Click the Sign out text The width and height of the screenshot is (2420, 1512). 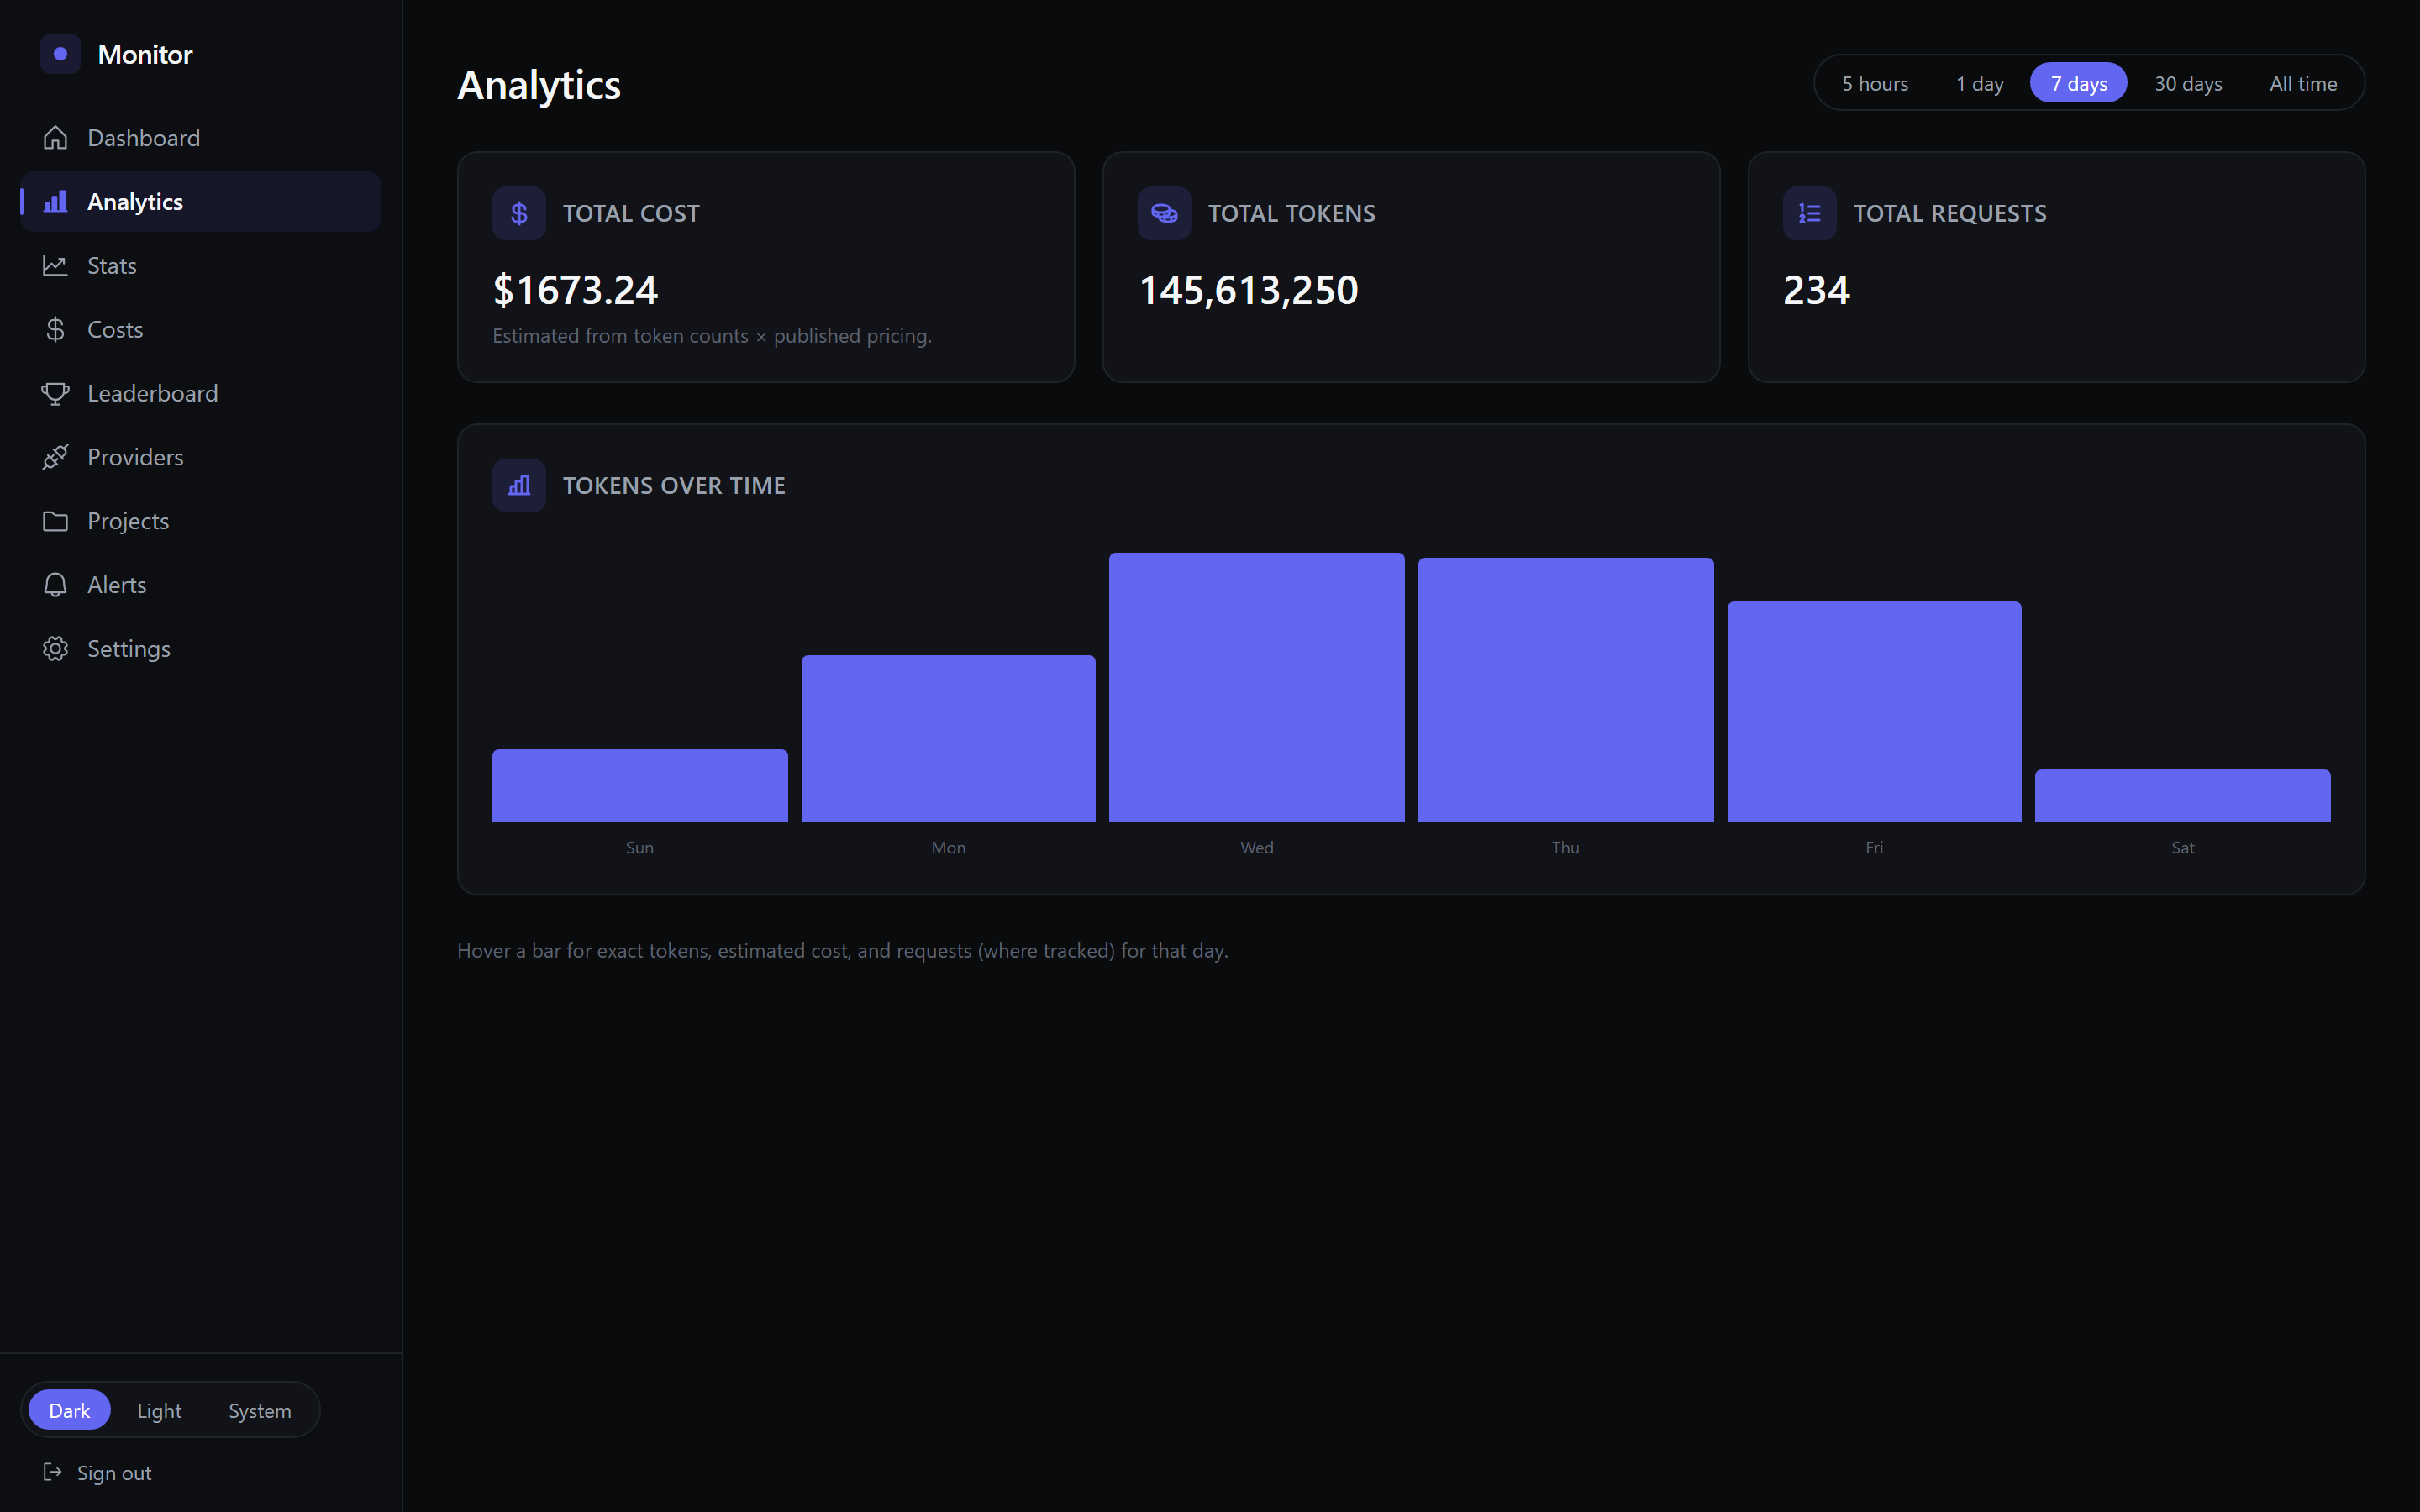pyautogui.click(x=114, y=1473)
